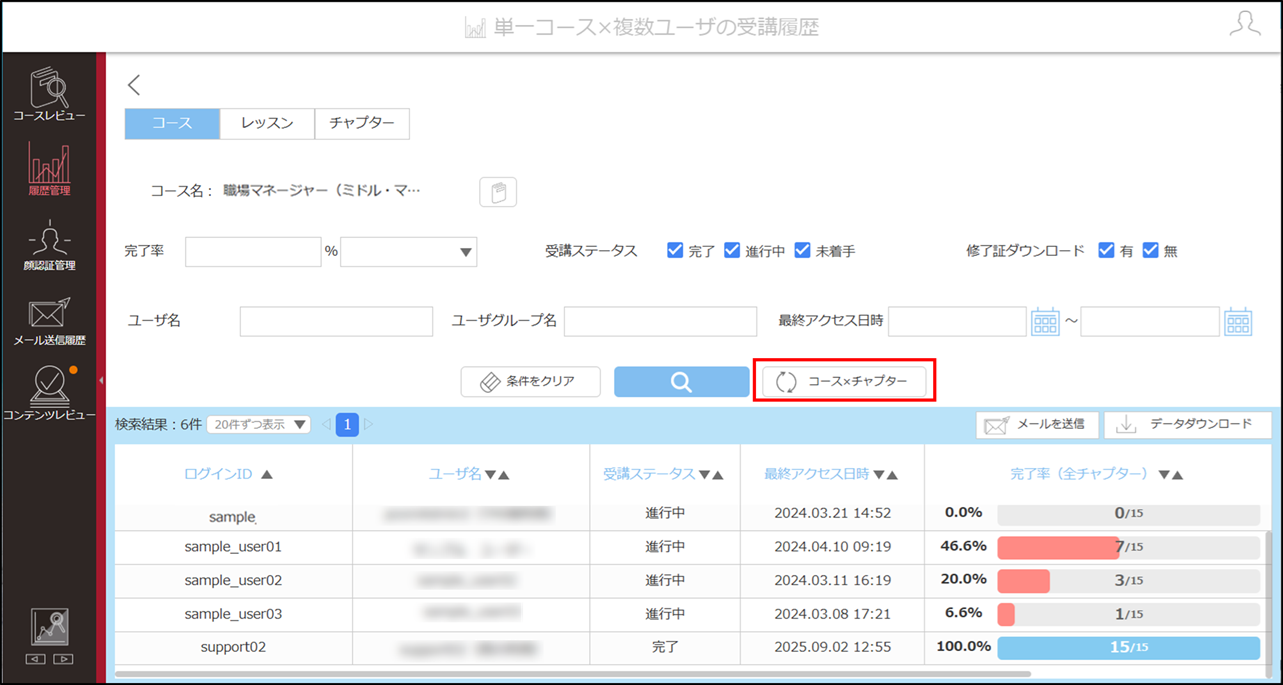Viewport: 1283px width, 685px height.
Task: Click the 完了率 percentage input field
Action: pyautogui.click(x=253, y=252)
